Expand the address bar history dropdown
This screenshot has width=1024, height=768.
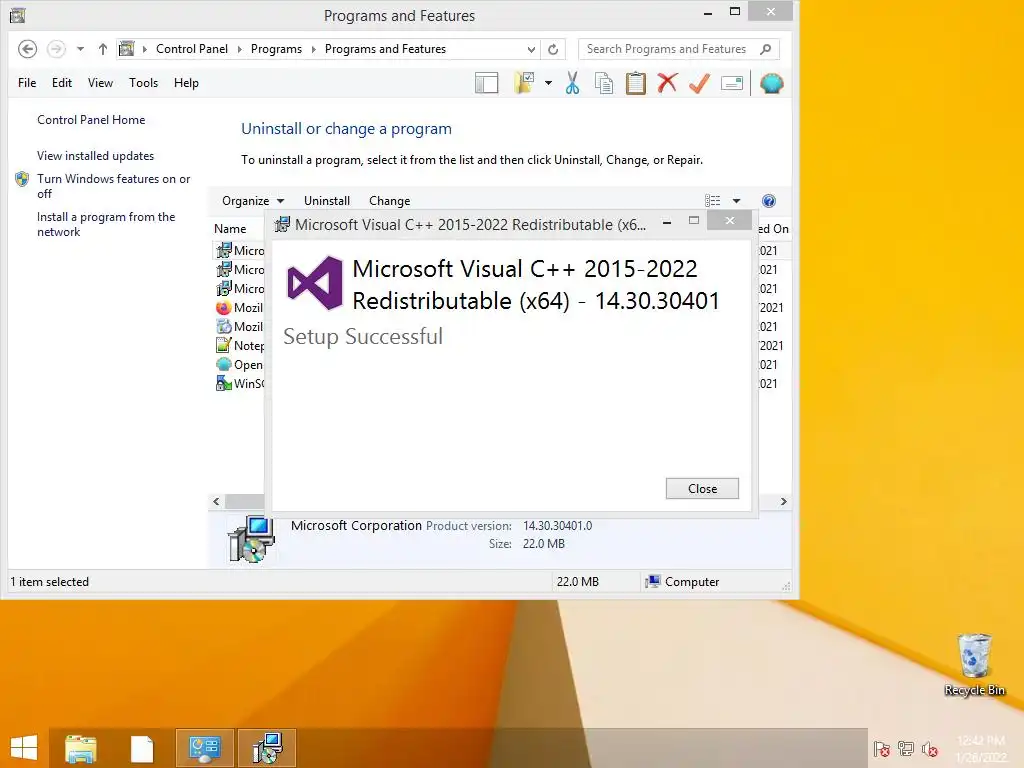pyautogui.click(x=531, y=50)
